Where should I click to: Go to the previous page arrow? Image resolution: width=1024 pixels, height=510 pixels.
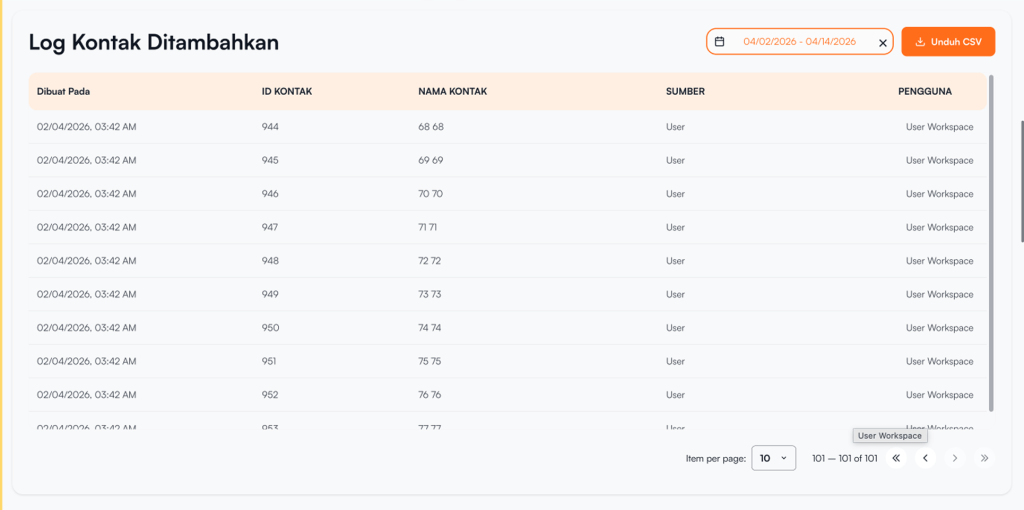pyautogui.click(x=926, y=458)
